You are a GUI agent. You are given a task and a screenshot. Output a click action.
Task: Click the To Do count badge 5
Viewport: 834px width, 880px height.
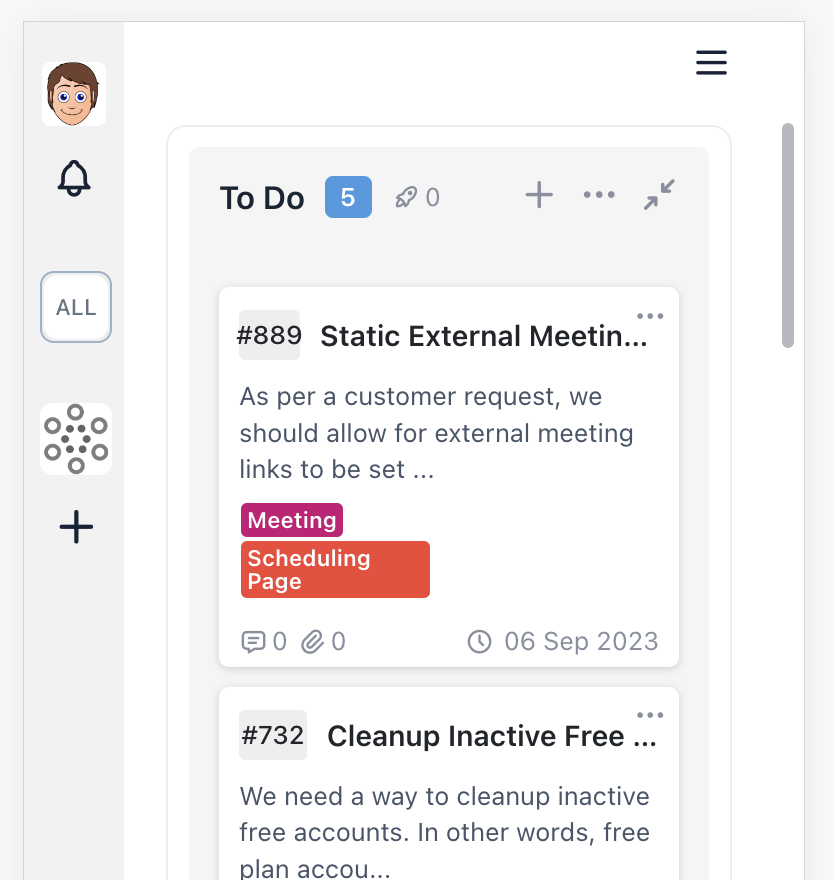point(348,197)
